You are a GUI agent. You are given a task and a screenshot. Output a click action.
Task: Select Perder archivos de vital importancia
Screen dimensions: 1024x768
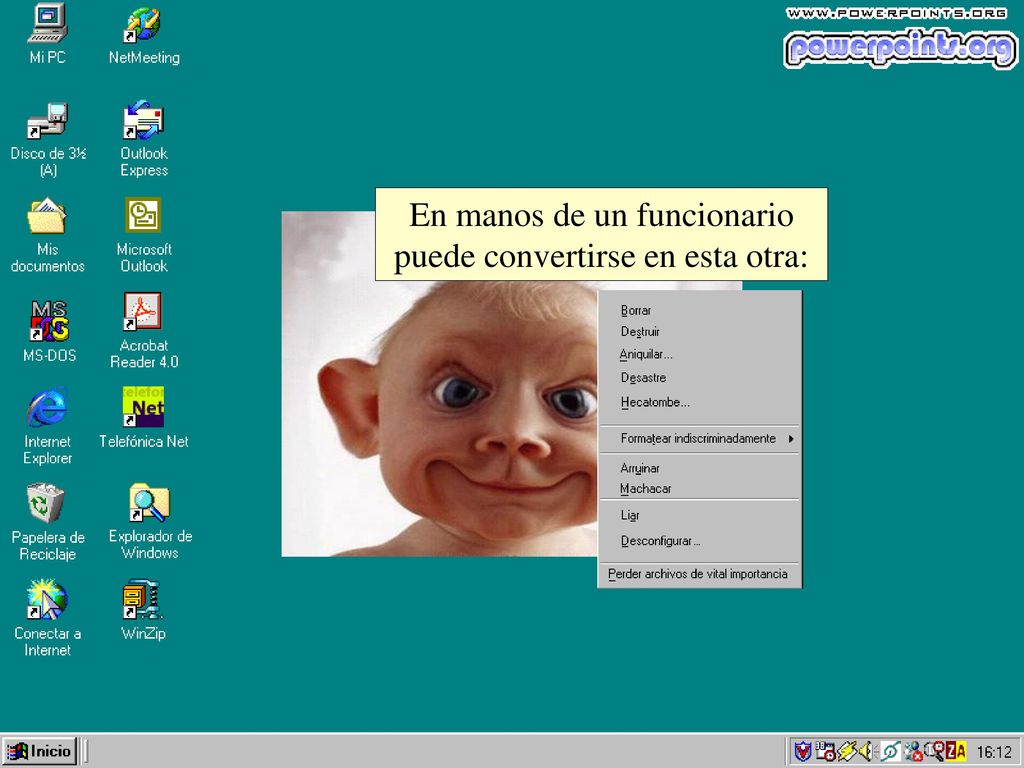(x=699, y=574)
